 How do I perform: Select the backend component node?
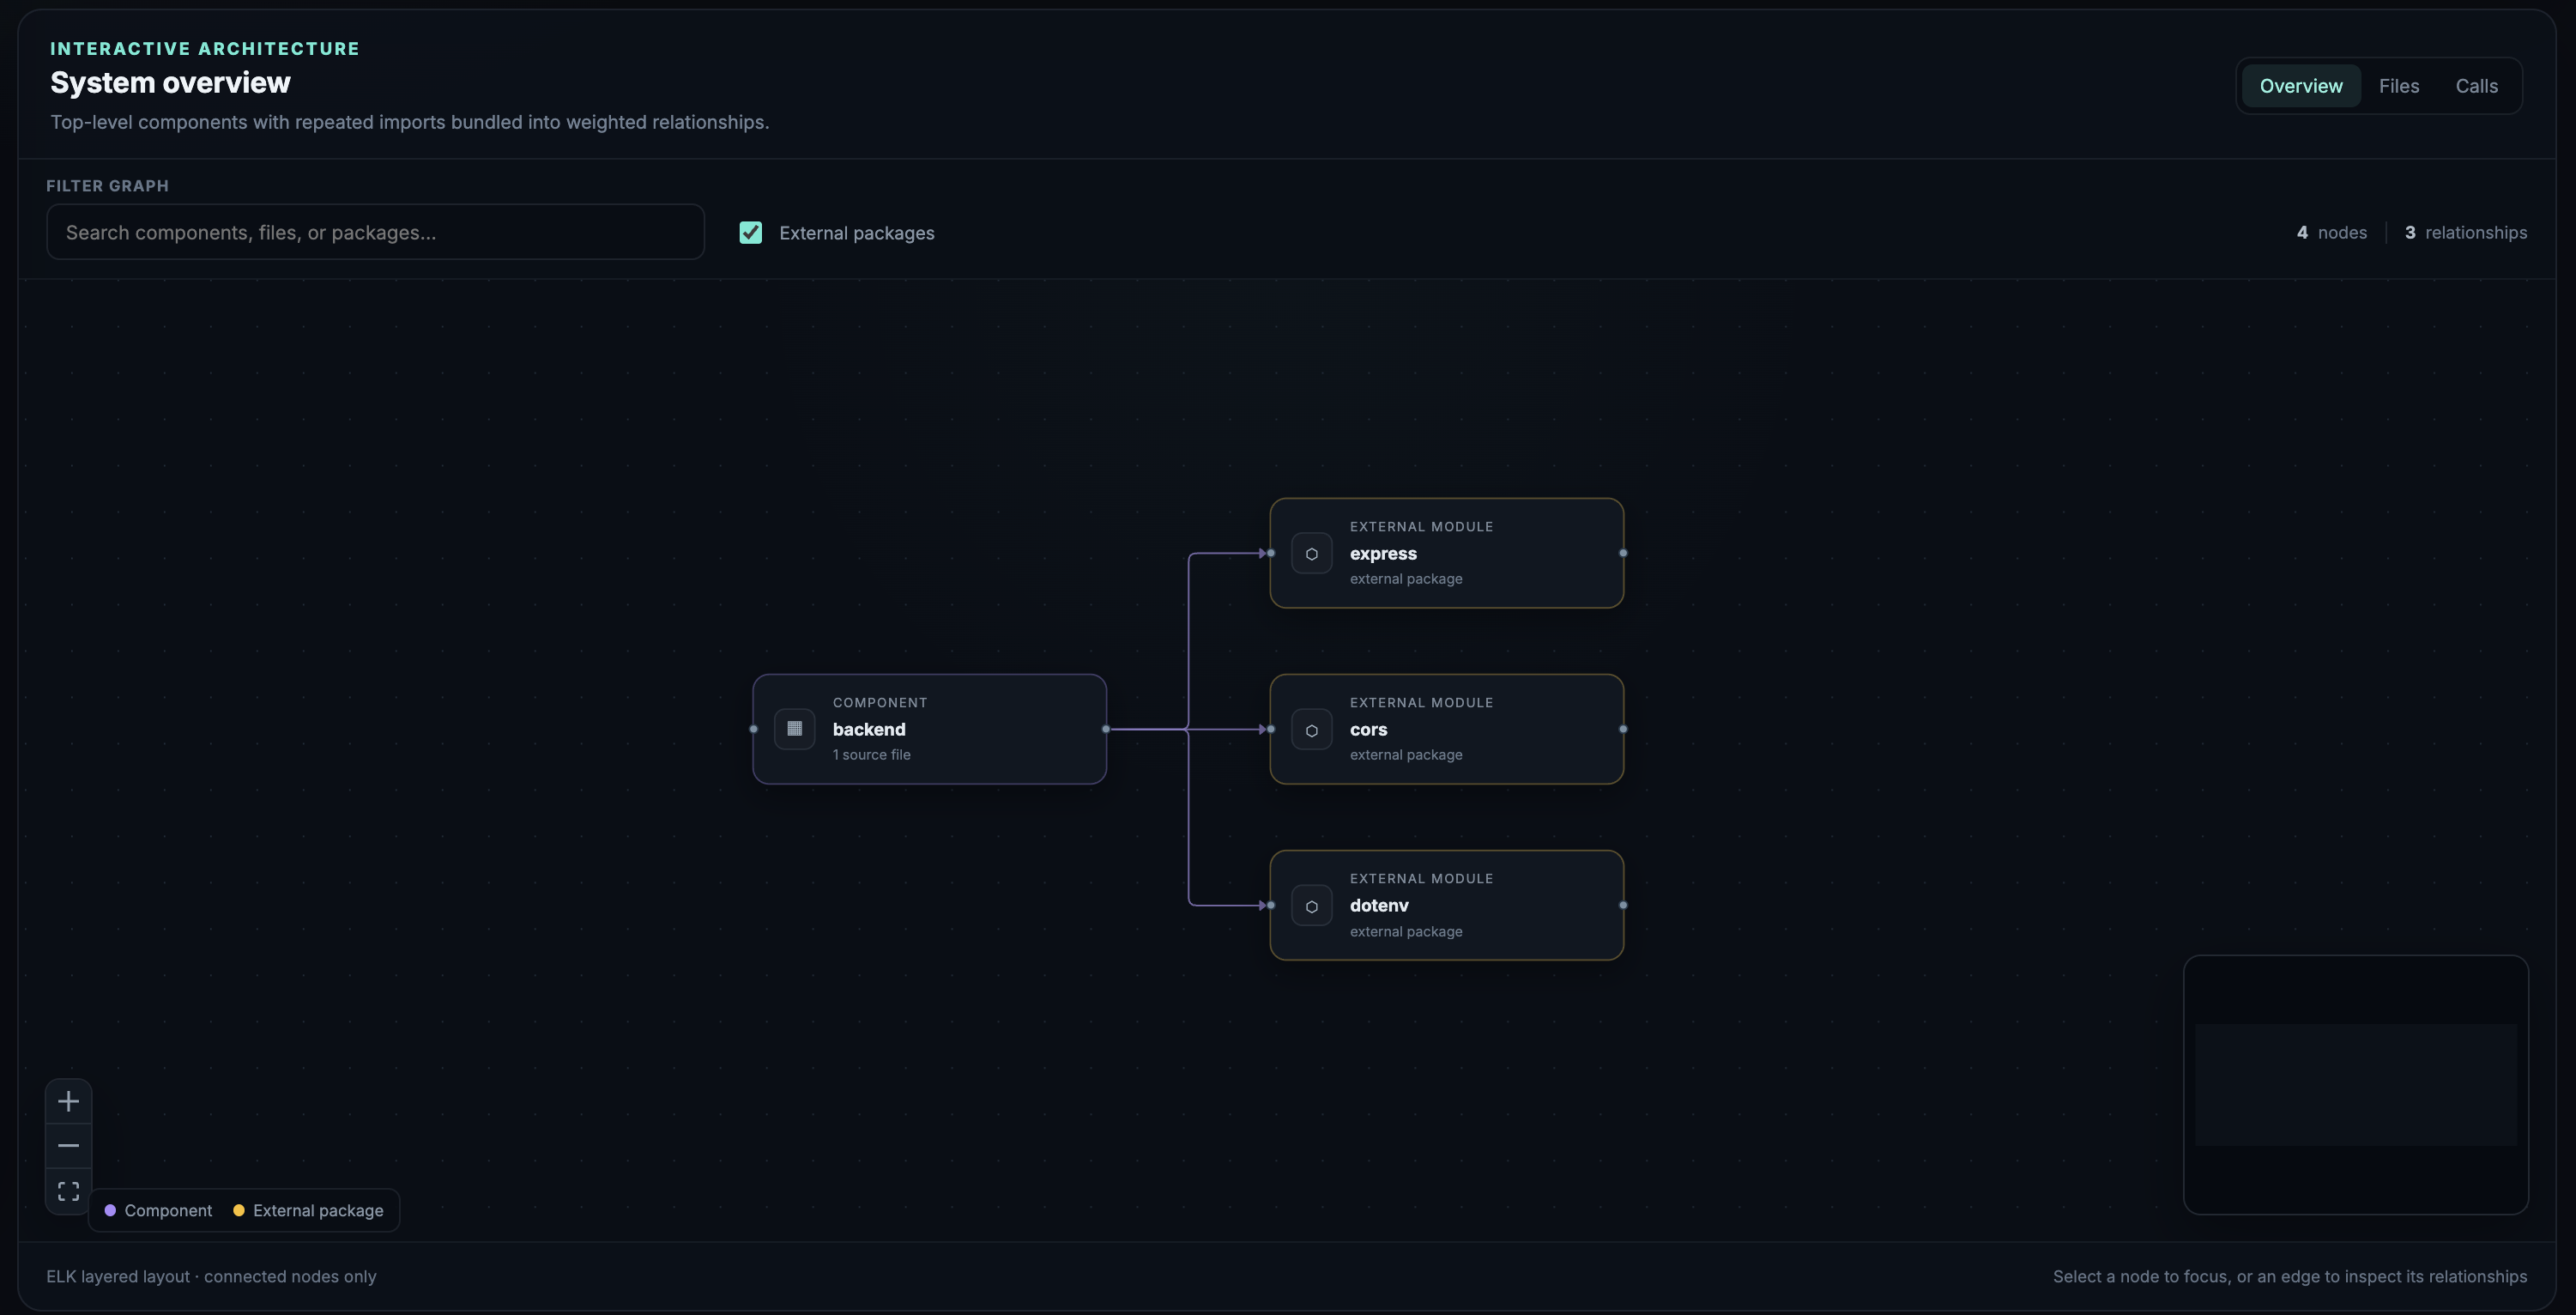(929, 729)
